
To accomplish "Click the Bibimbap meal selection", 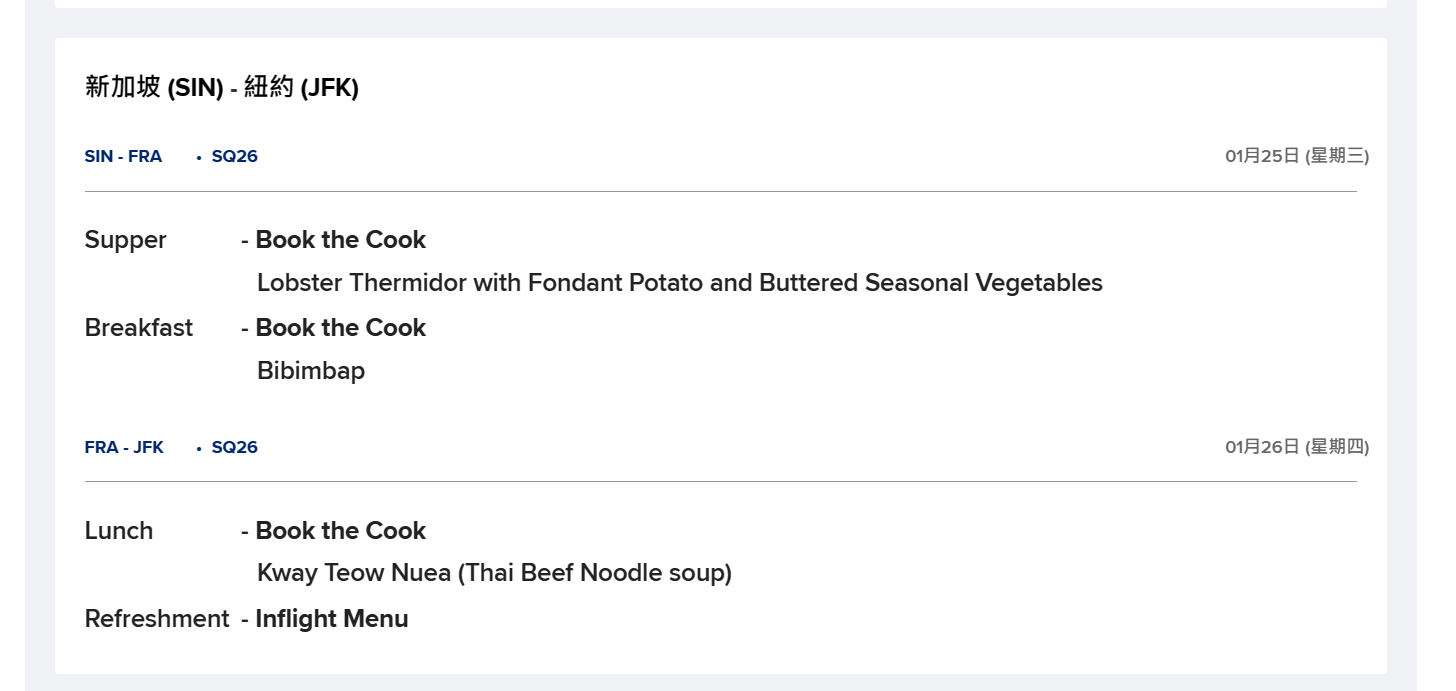I will [311, 371].
